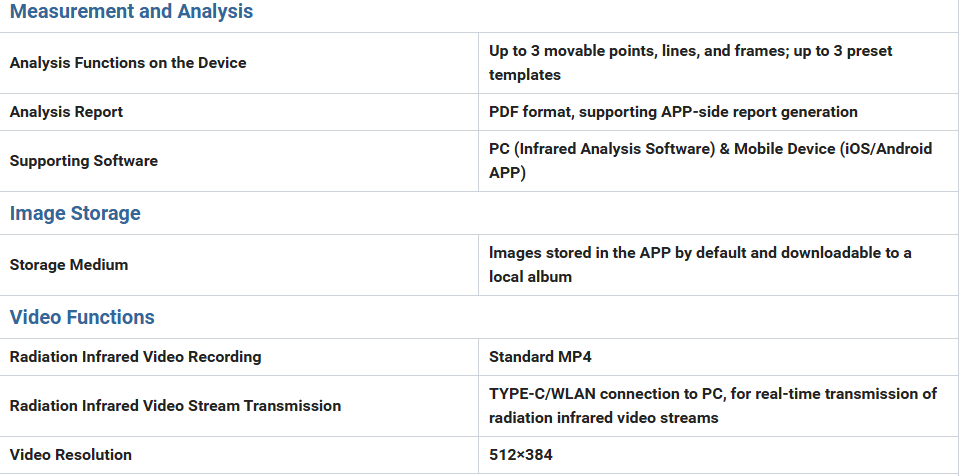Viewport: 961px width, 476px height.
Task: Click the Video Functions section heading
Action: tap(82, 318)
